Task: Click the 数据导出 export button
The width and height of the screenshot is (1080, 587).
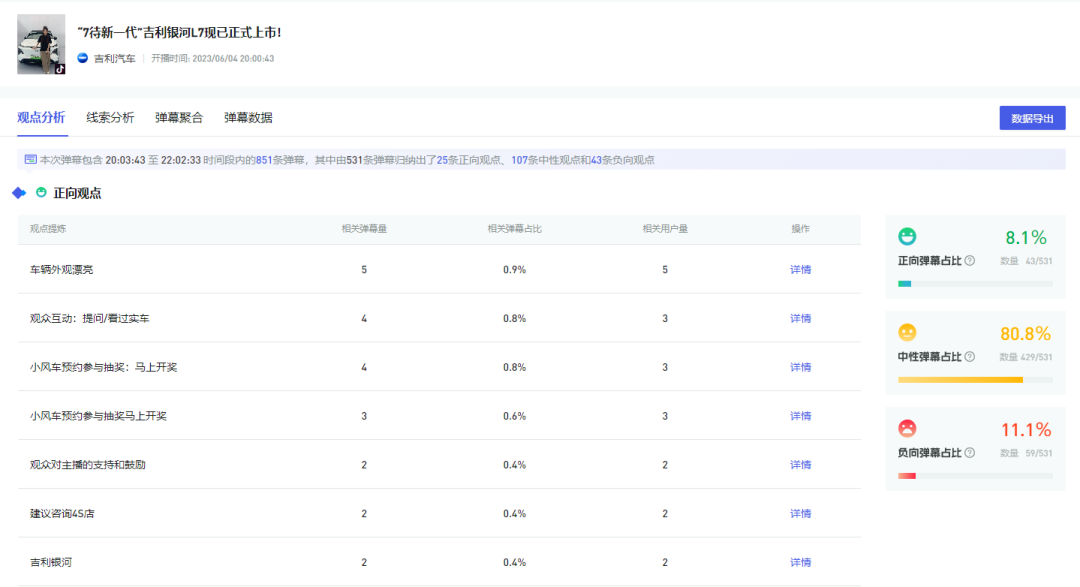Action: (1032, 118)
